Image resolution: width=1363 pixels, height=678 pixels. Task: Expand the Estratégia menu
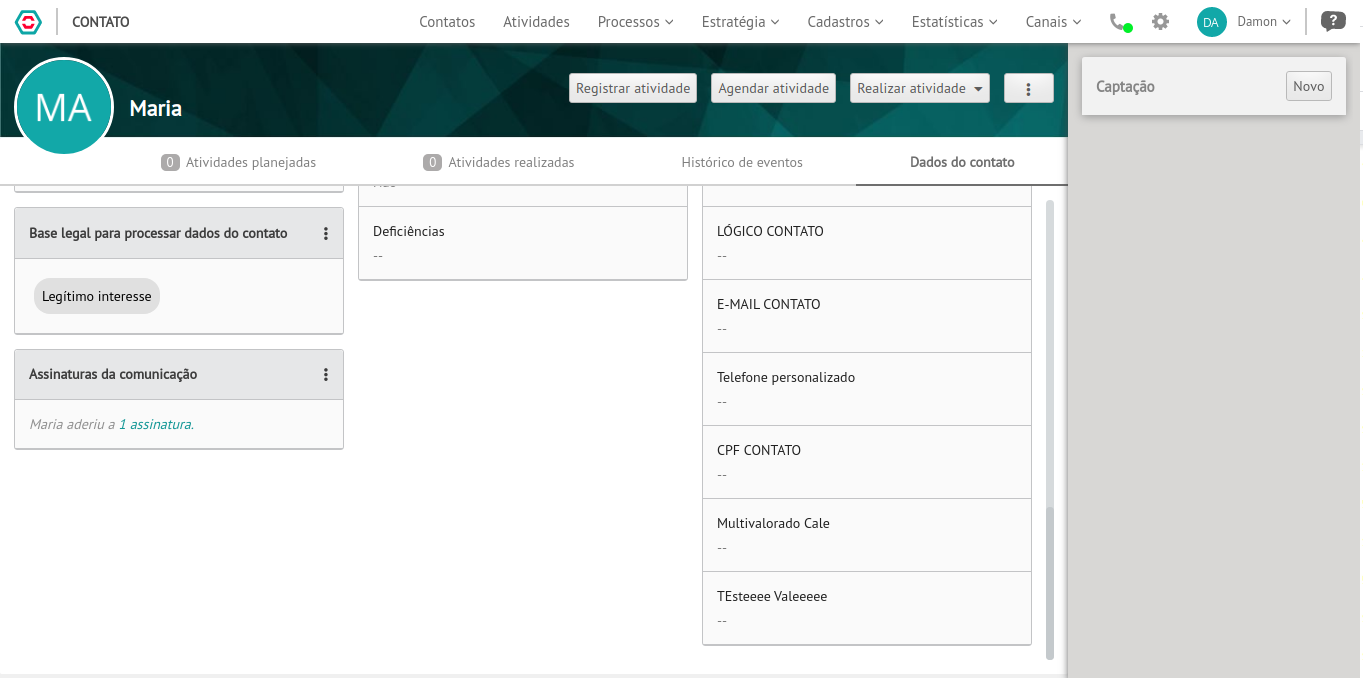(740, 21)
